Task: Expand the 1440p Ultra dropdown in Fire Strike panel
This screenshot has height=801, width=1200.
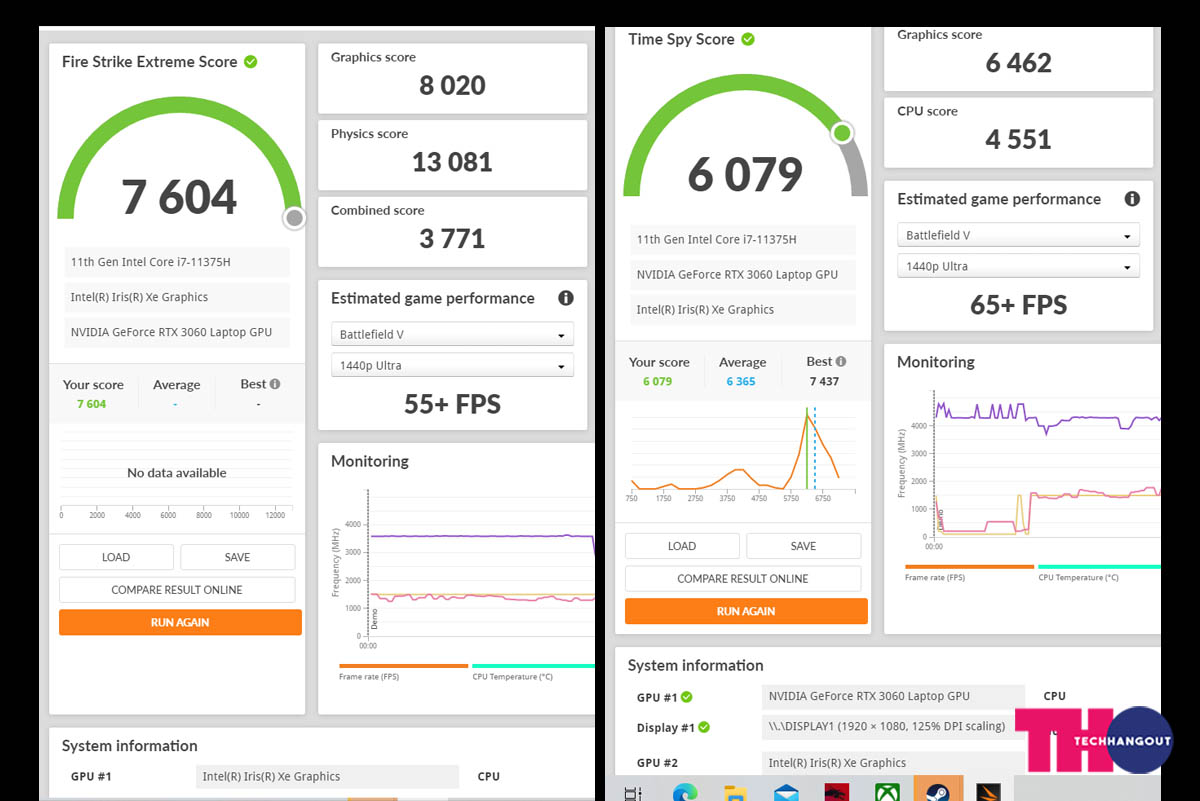Action: tap(452, 365)
